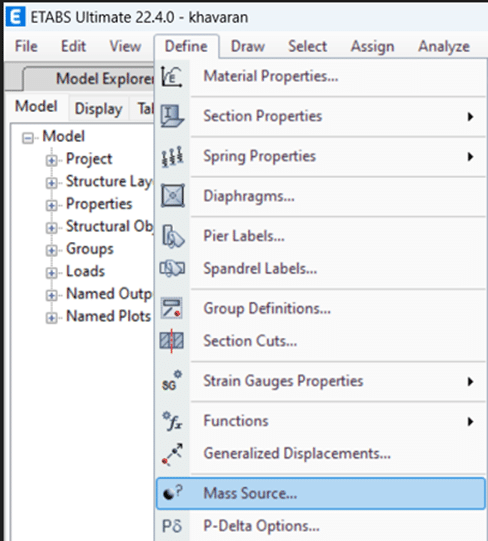The width and height of the screenshot is (488, 541).
Task: Click the Generalized Displacements icon
Action: point(172,454)
